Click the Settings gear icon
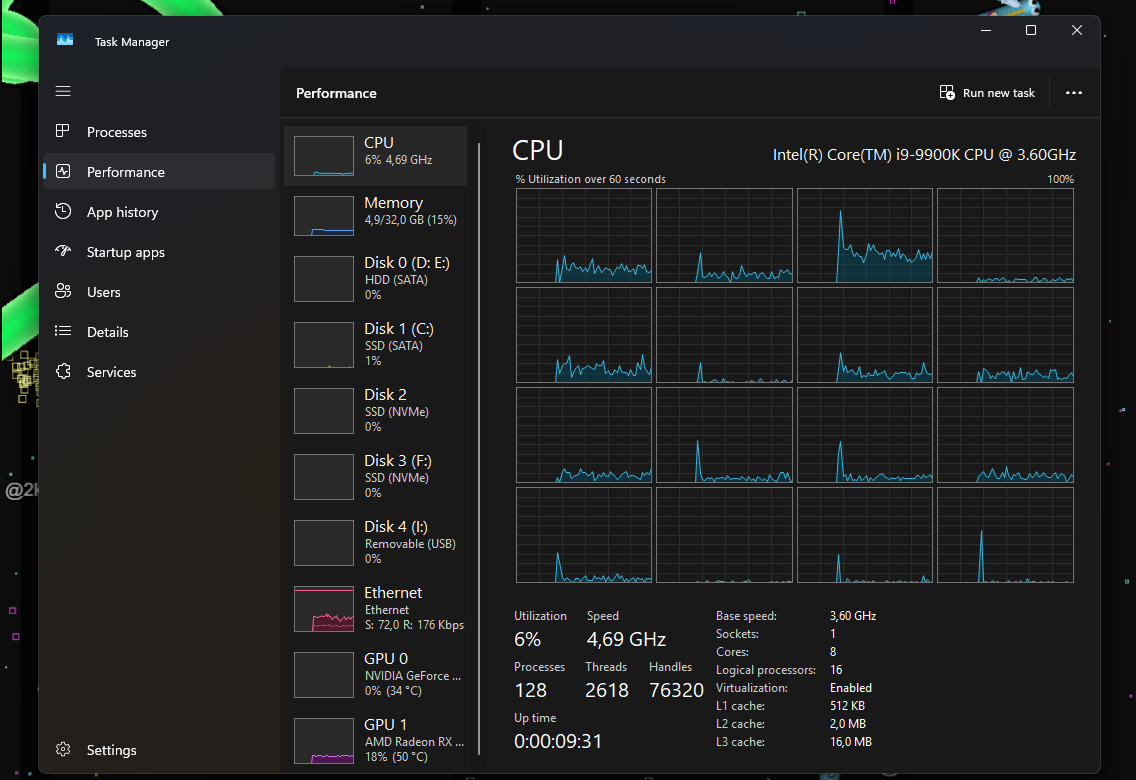The height and width of the screenshot is (780, 1136). pyautogui.click(x=63, y=750)
